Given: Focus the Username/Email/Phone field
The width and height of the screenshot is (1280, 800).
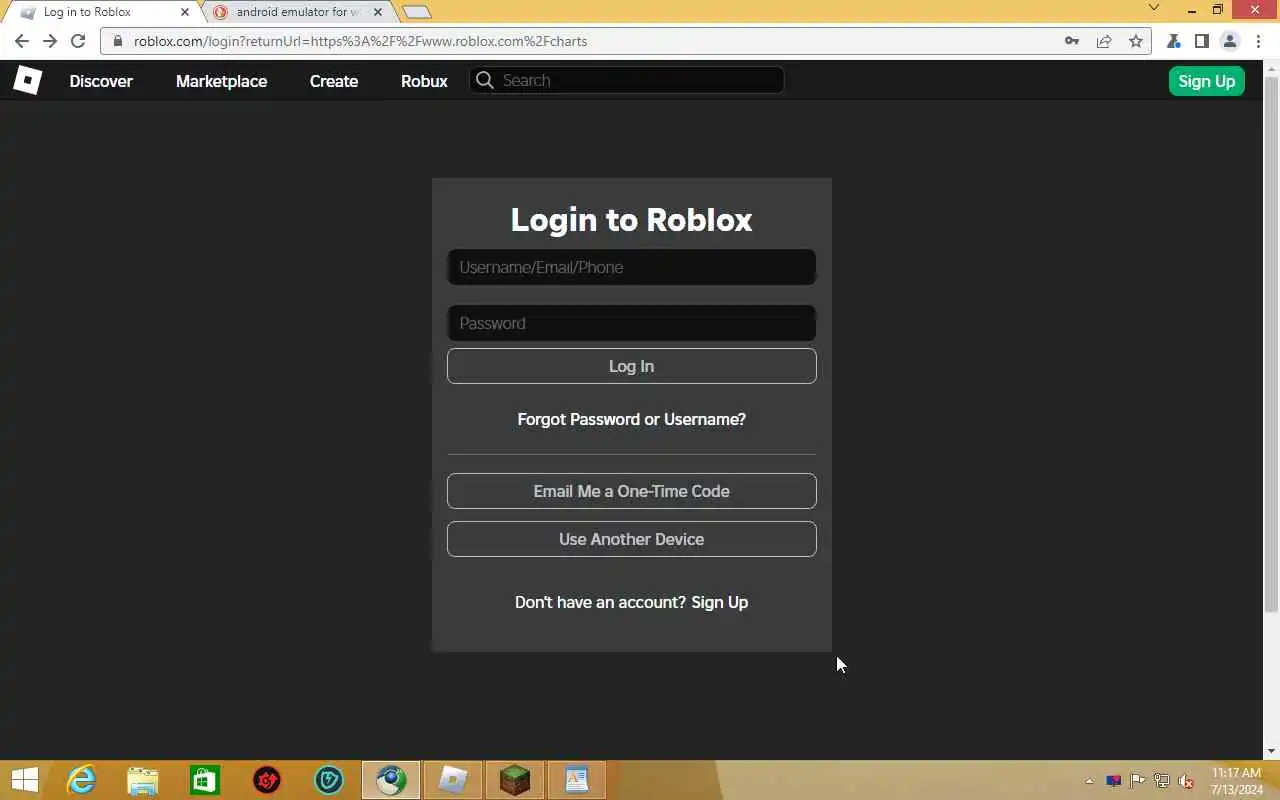Looking at the screenshot, I should click(x=631, y=267).
